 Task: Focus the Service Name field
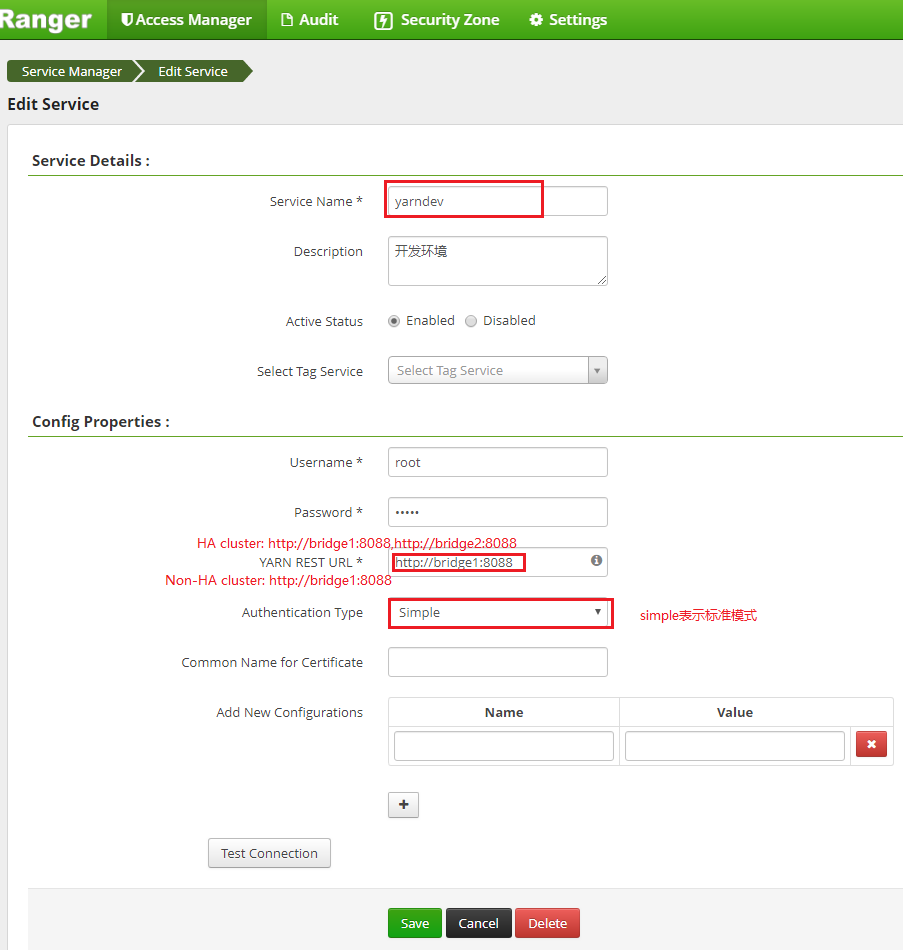coord(498,201)
